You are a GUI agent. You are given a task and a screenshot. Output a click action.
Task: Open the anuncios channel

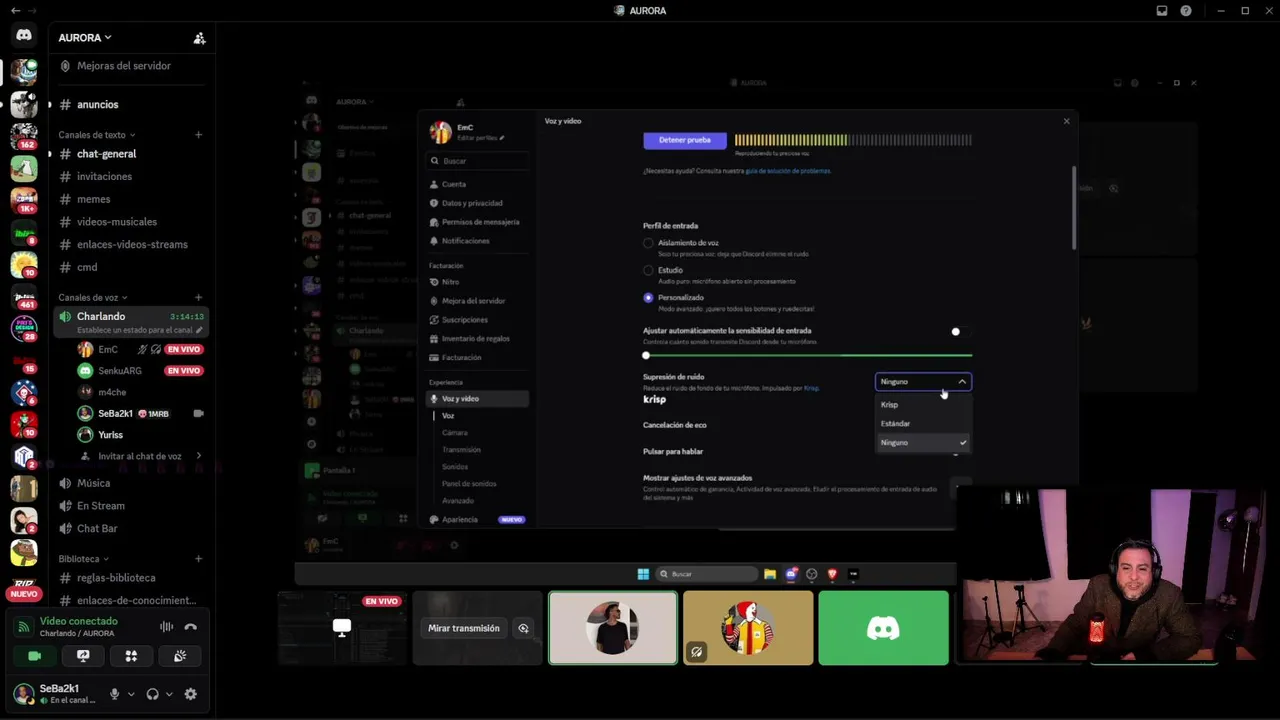point(131,104)
